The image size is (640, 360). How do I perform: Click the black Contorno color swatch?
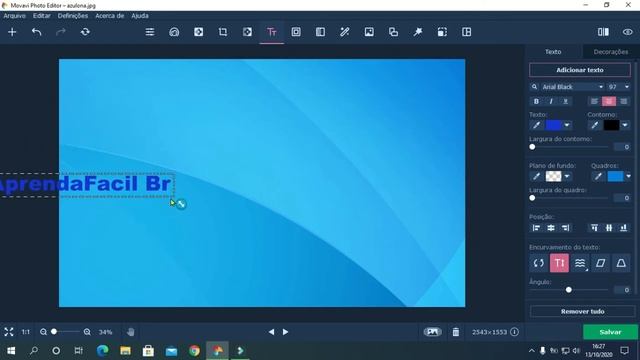point(611,125)
